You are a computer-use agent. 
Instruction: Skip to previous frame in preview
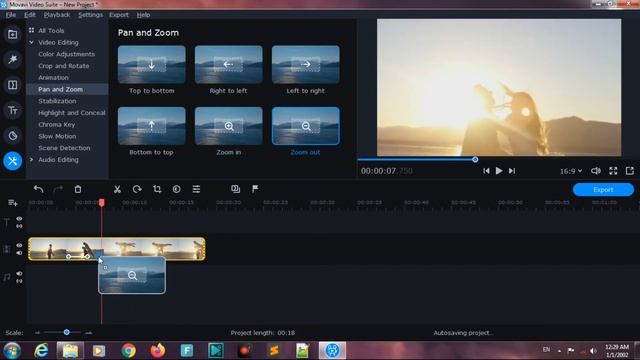point(486,171)
